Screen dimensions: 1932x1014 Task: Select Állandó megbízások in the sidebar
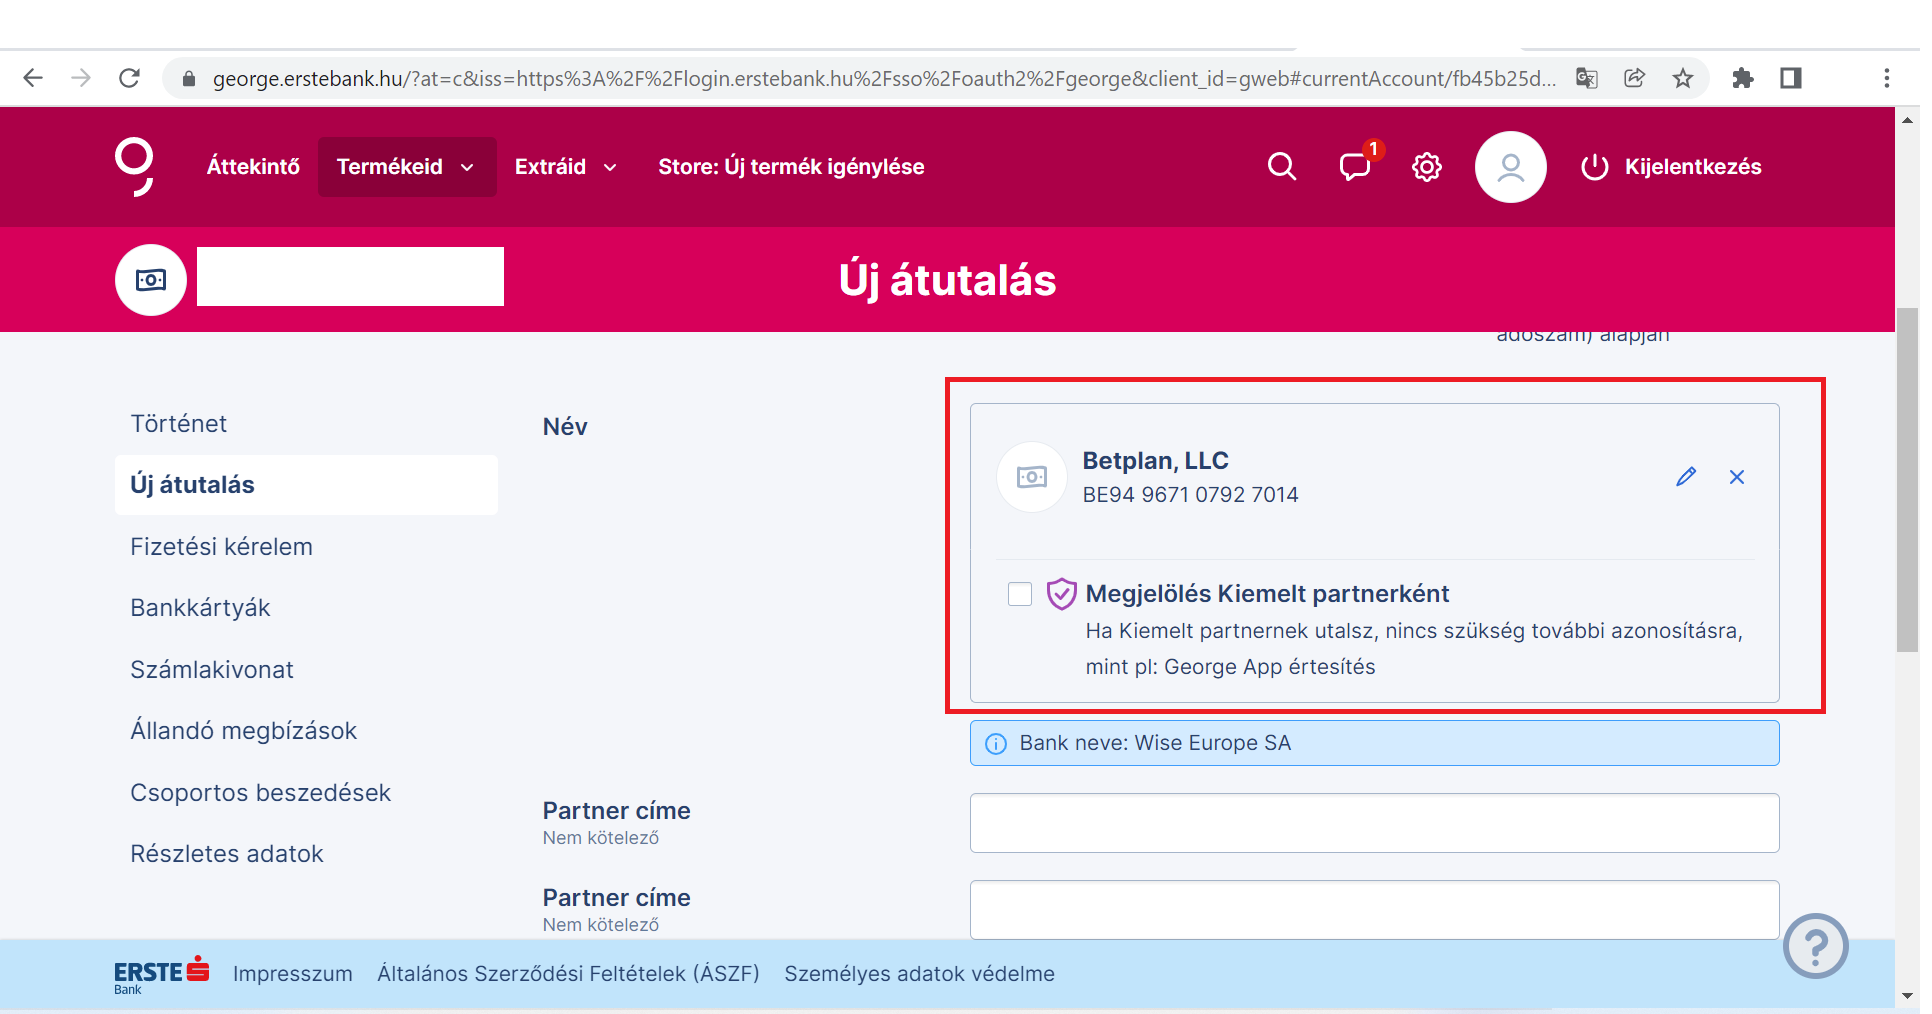tap(243, 731)
